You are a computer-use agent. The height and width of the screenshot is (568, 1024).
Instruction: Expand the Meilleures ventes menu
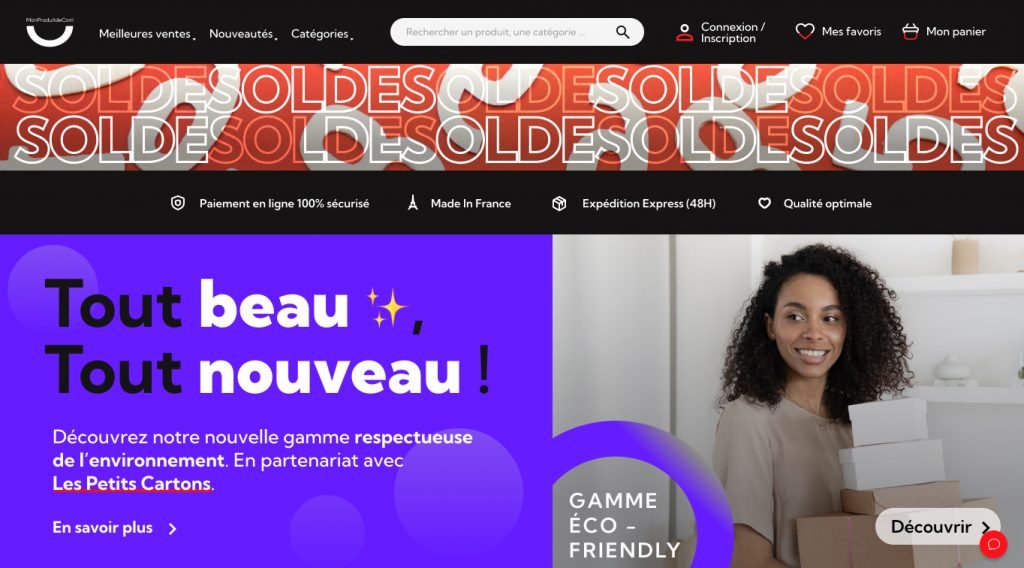pos(147,34)
